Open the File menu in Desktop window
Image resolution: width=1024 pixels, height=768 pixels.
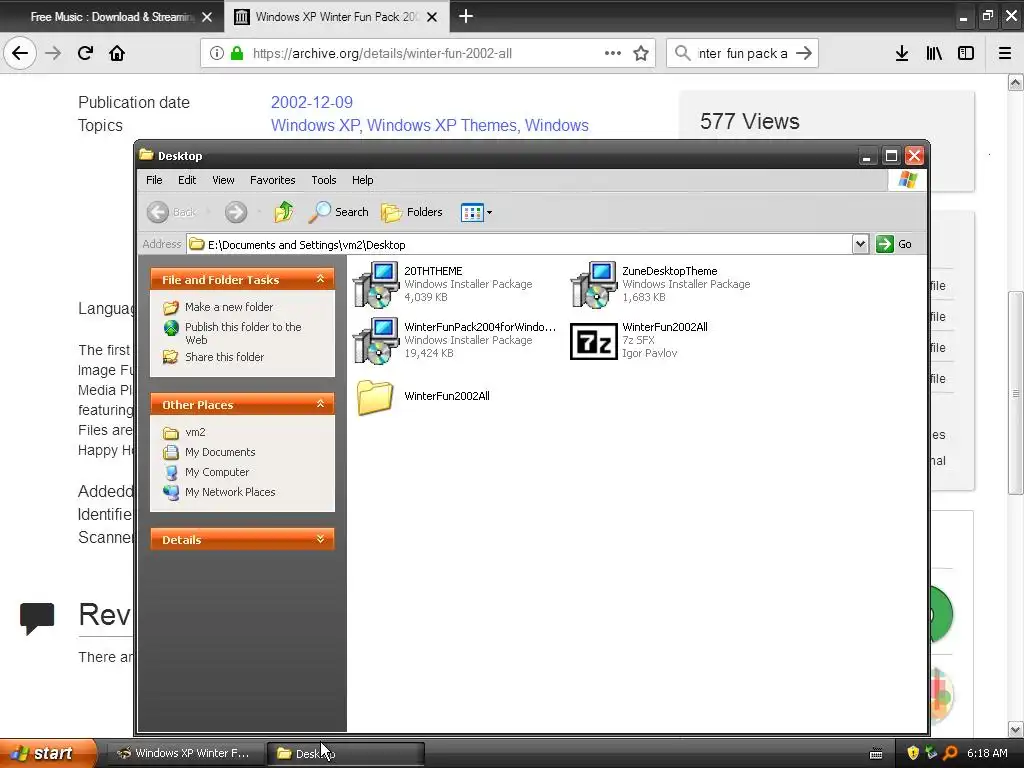point(154,180)
